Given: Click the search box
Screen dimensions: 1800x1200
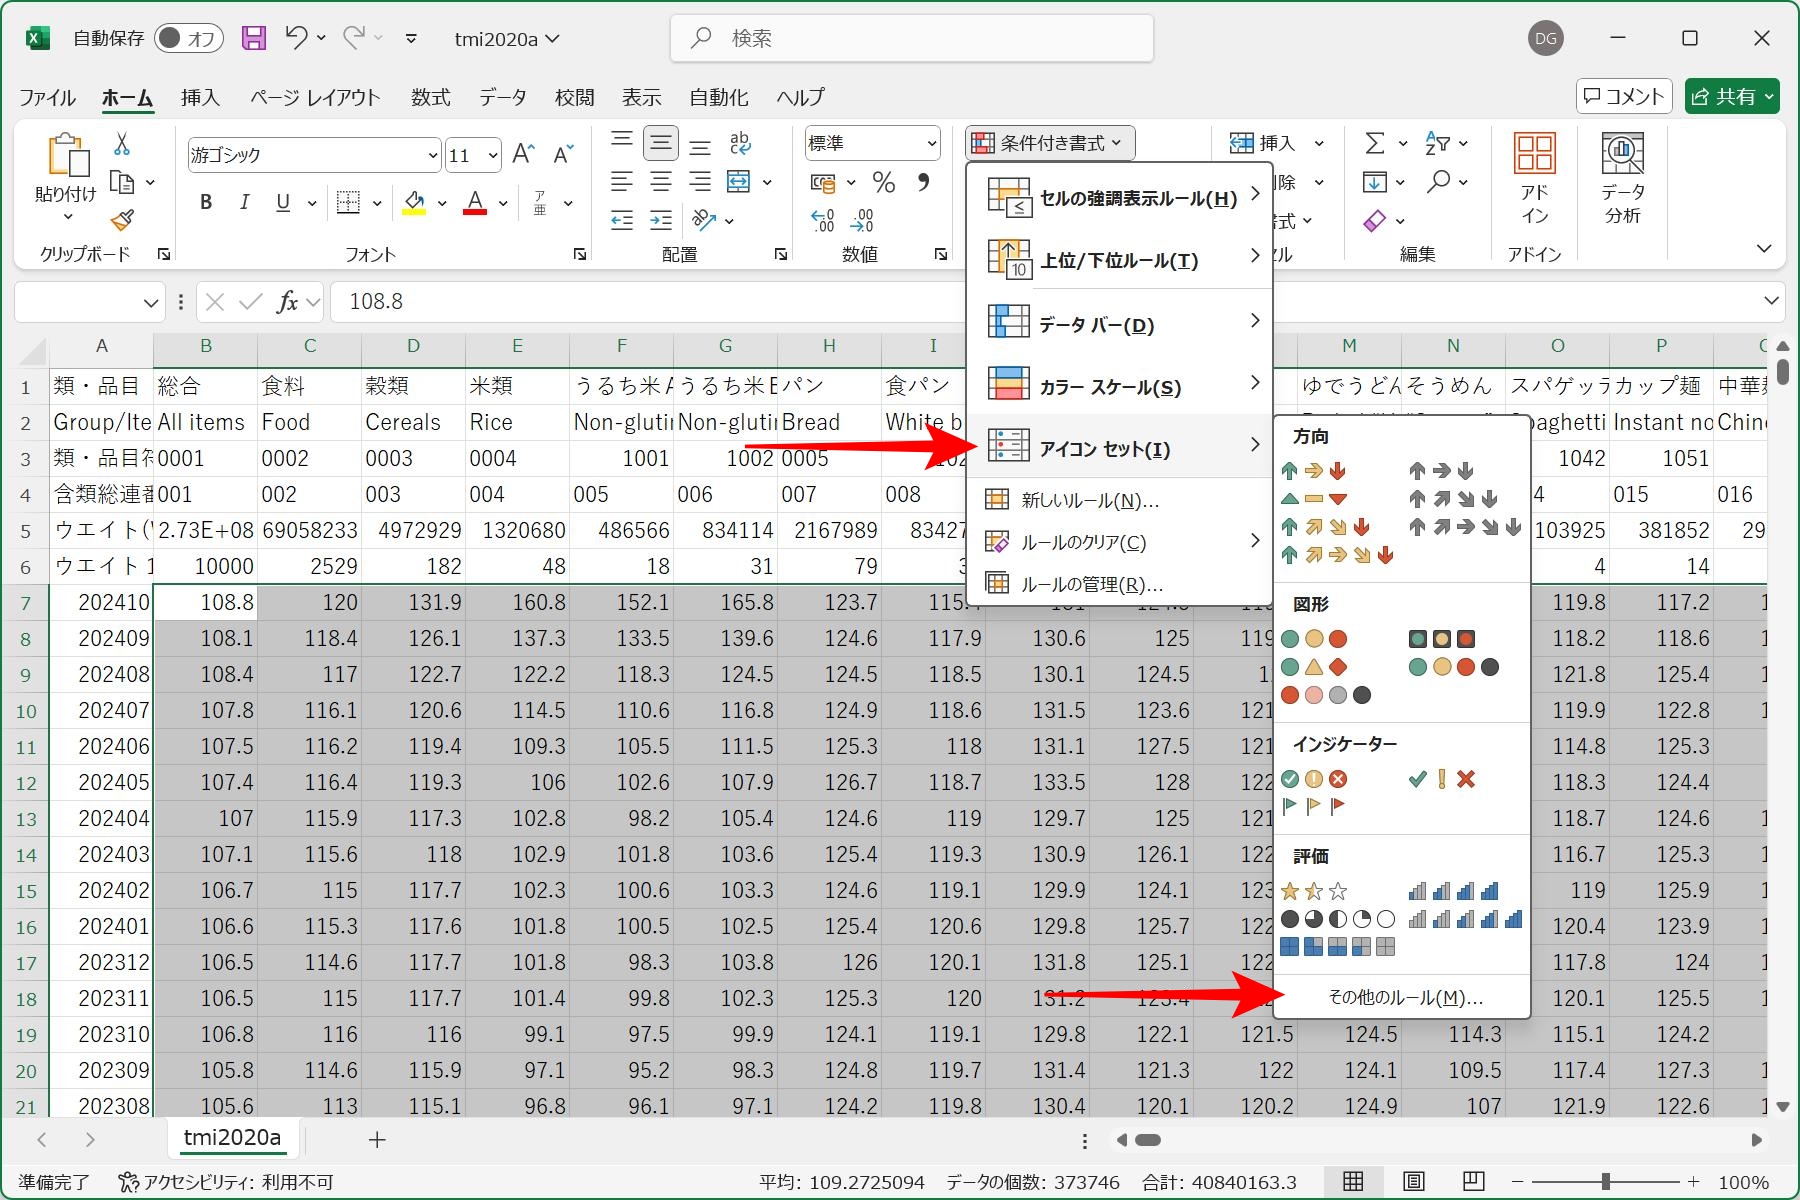Looking at the screenshot, I should [x=911, y=38].
